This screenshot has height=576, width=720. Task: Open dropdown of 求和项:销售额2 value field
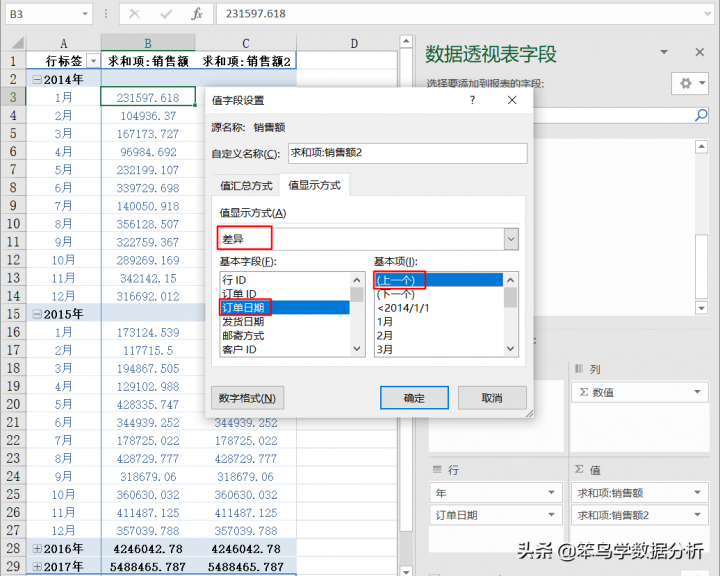pos(698,514)
